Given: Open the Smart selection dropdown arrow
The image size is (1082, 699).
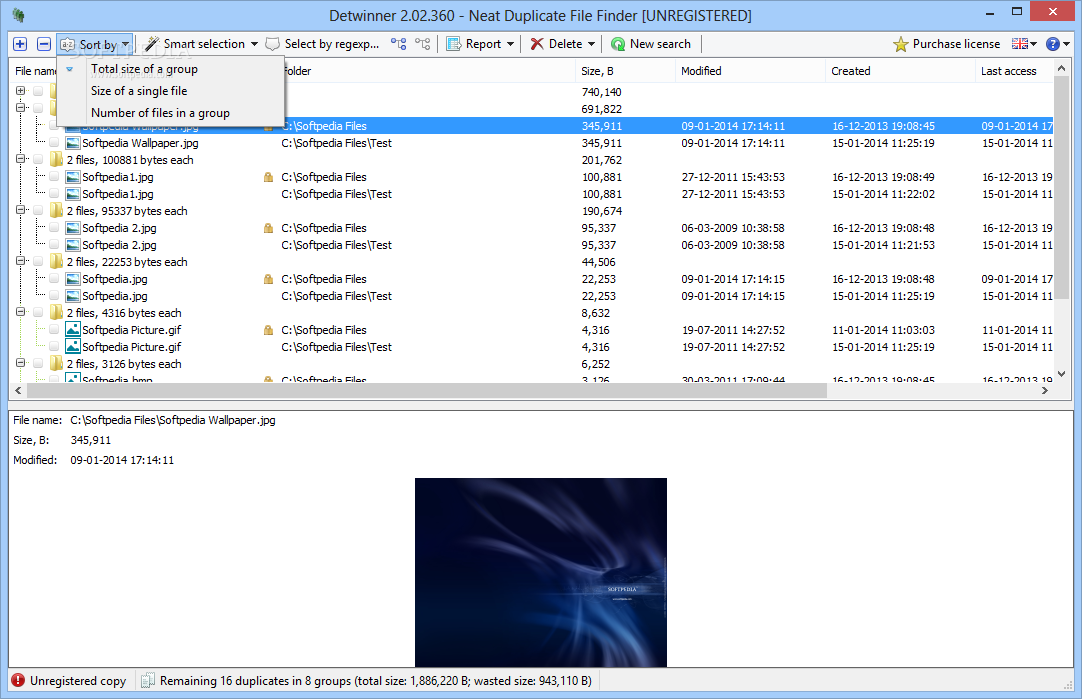Looking at the screenshot, I should pyautogui.click(x=254, y=44).
